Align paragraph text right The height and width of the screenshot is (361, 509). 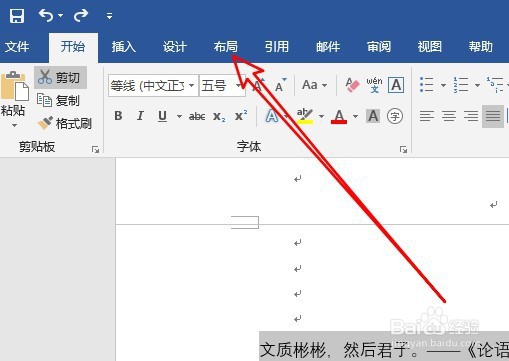point(471,116)
